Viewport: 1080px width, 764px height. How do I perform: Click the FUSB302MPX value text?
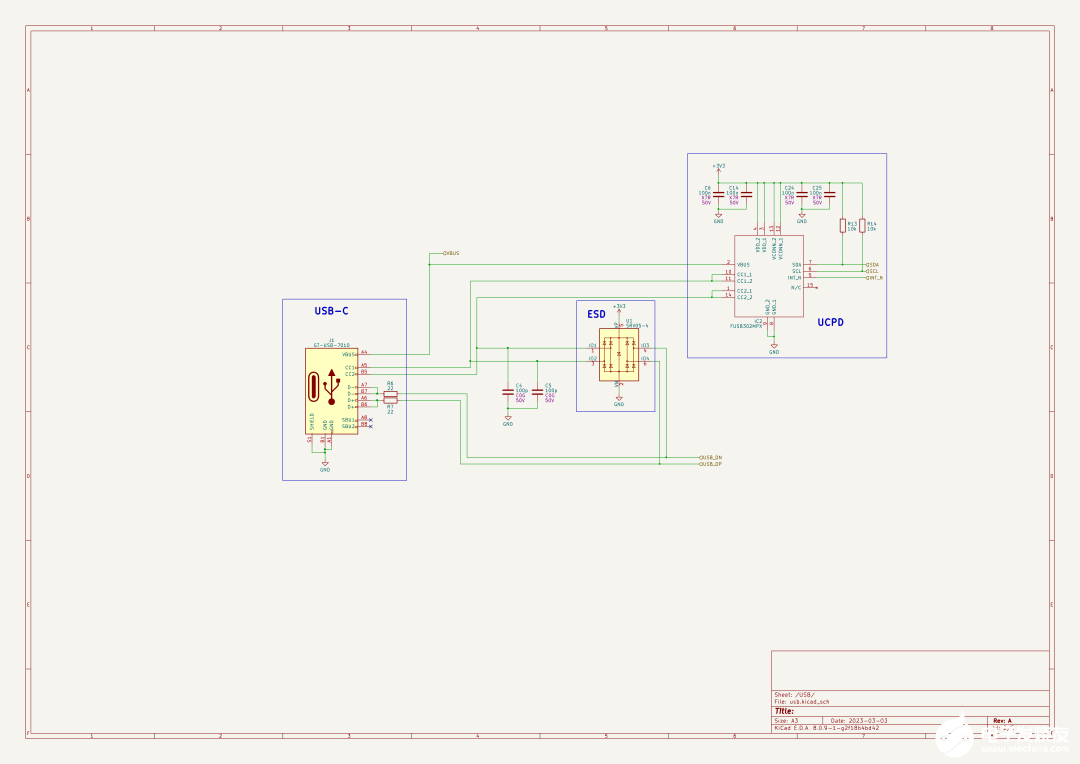click(x=746, y=326)
